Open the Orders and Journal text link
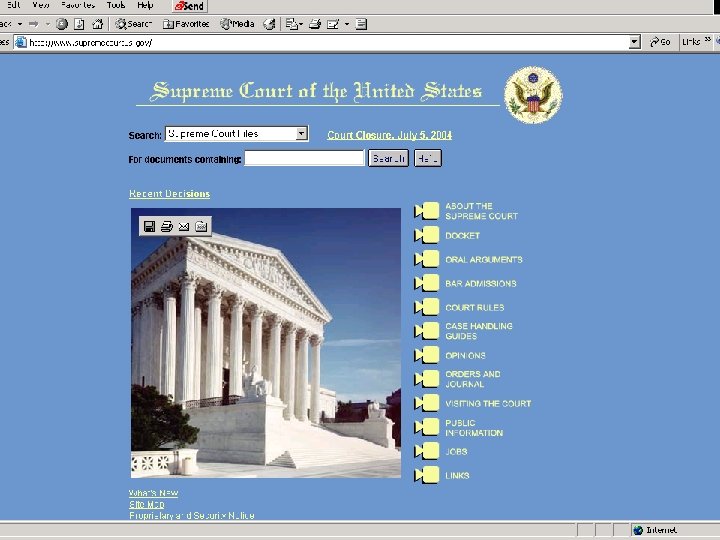The width and height of the screenshot is (720, 540). (x=473, y=379)
